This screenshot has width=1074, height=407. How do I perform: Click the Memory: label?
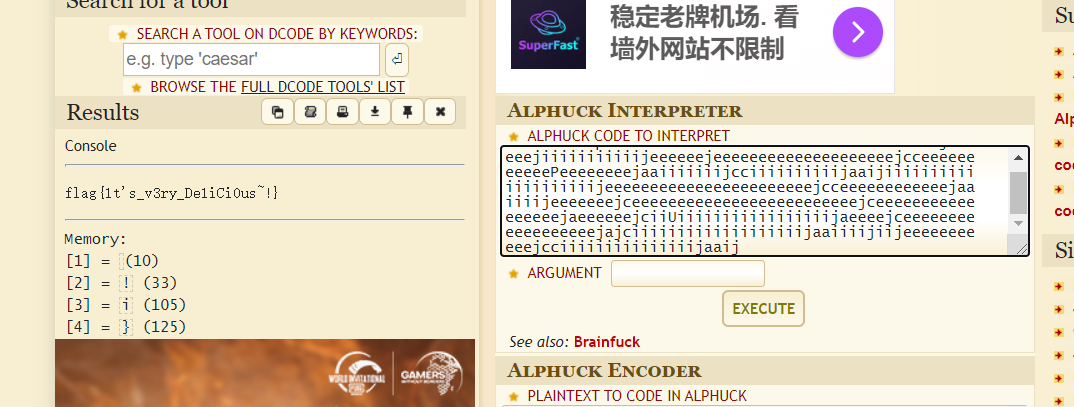tap(95, 239)
